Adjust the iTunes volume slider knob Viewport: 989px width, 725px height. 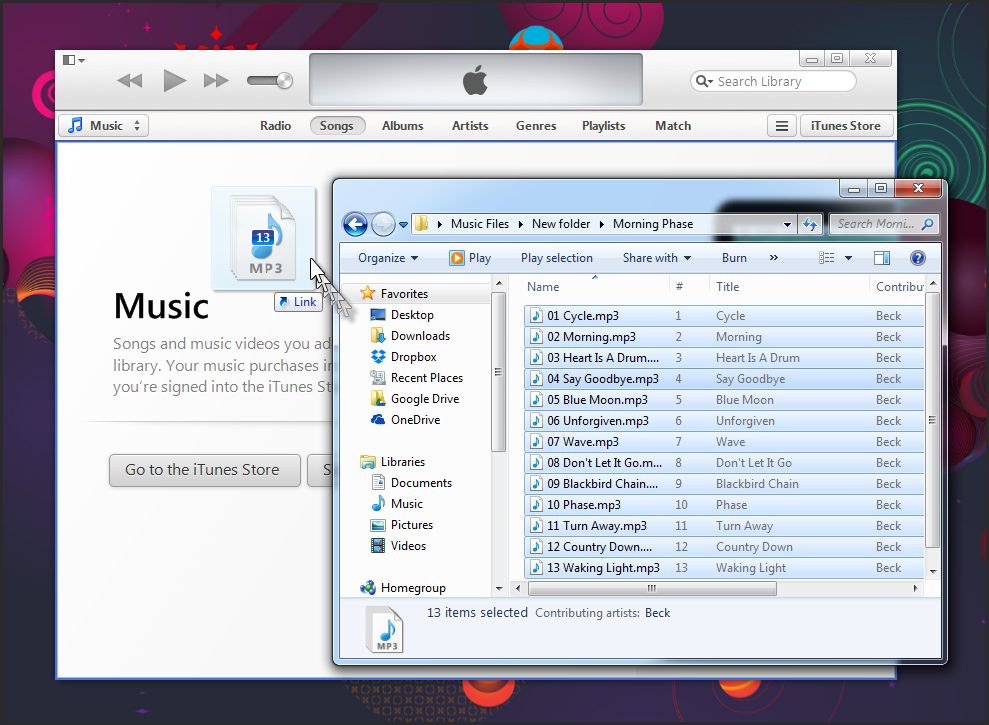point(284,81)
